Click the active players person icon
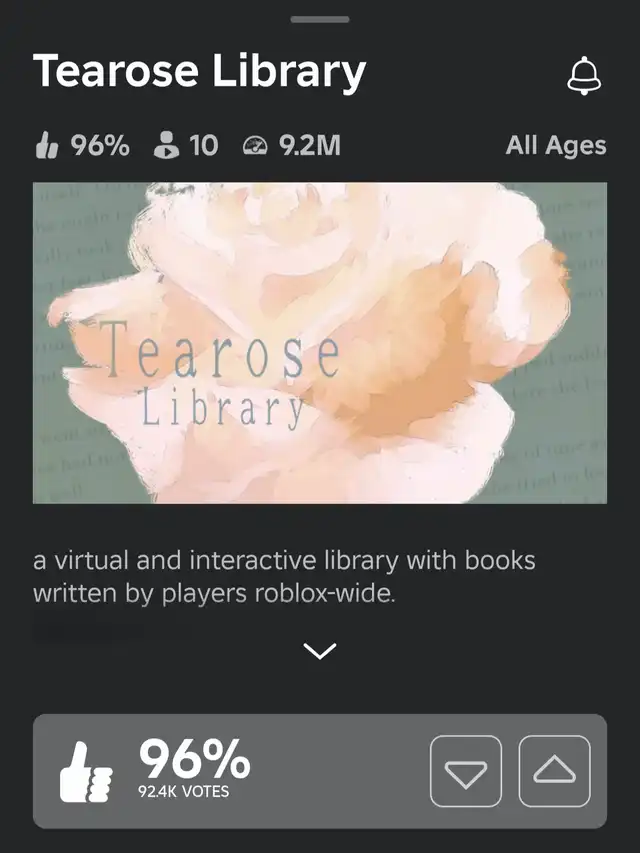 click(166, 146)
